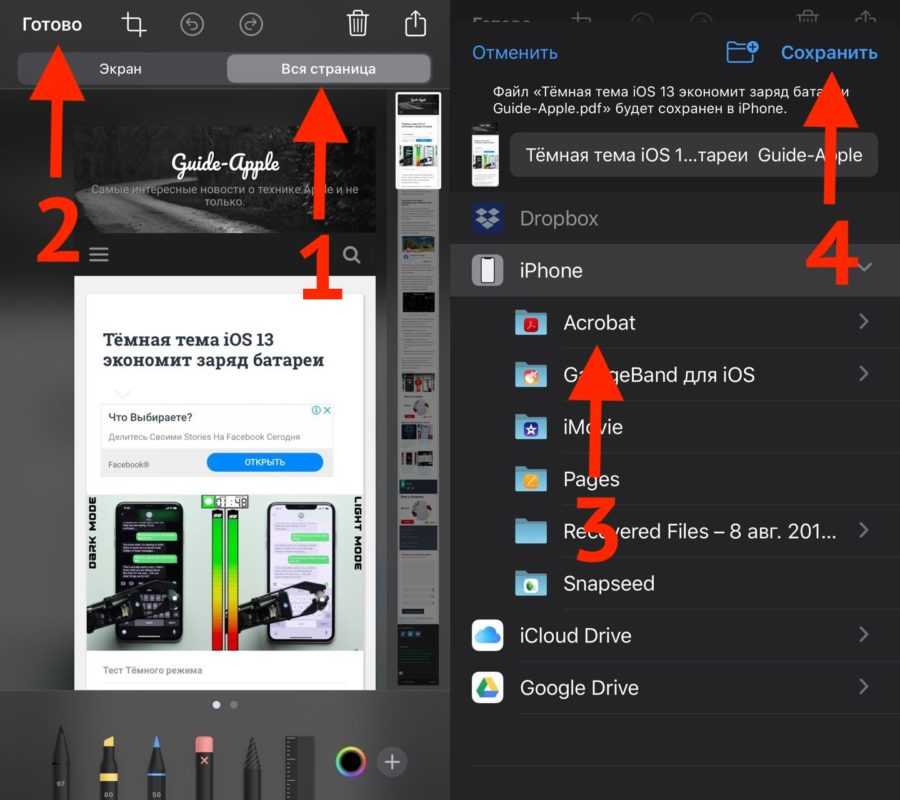Image resolution: width=900 pixels, height=800 pixels.
Task: Tap the Готово button
Action: click(52, 25)
